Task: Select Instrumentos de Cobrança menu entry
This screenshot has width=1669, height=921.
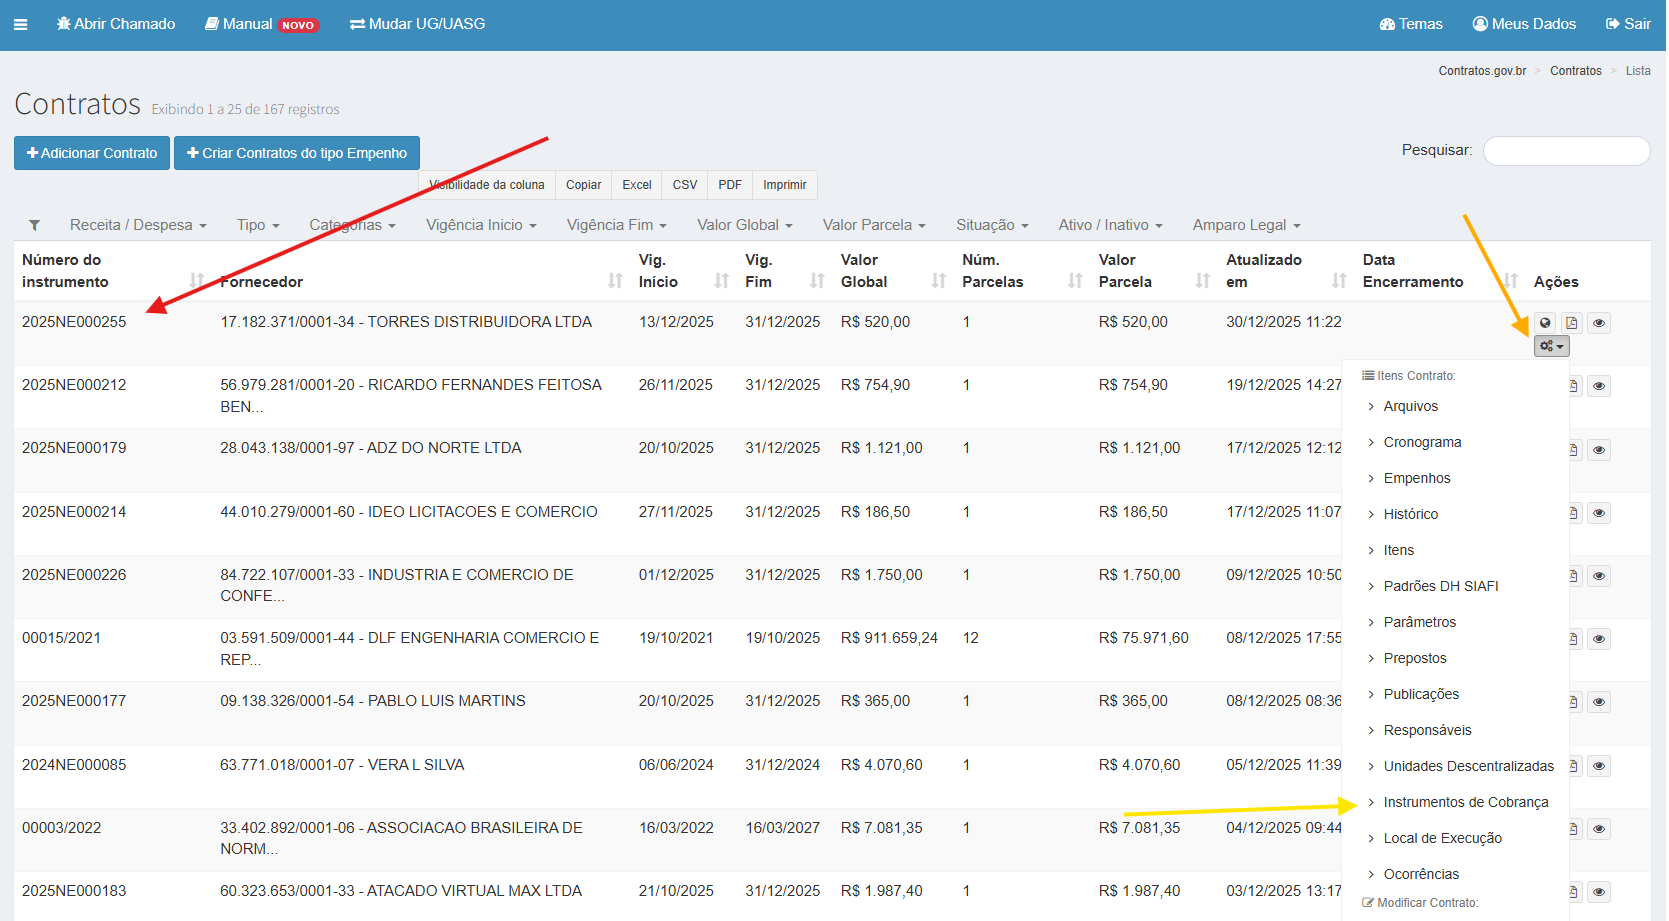Action: pos(1465,802)
